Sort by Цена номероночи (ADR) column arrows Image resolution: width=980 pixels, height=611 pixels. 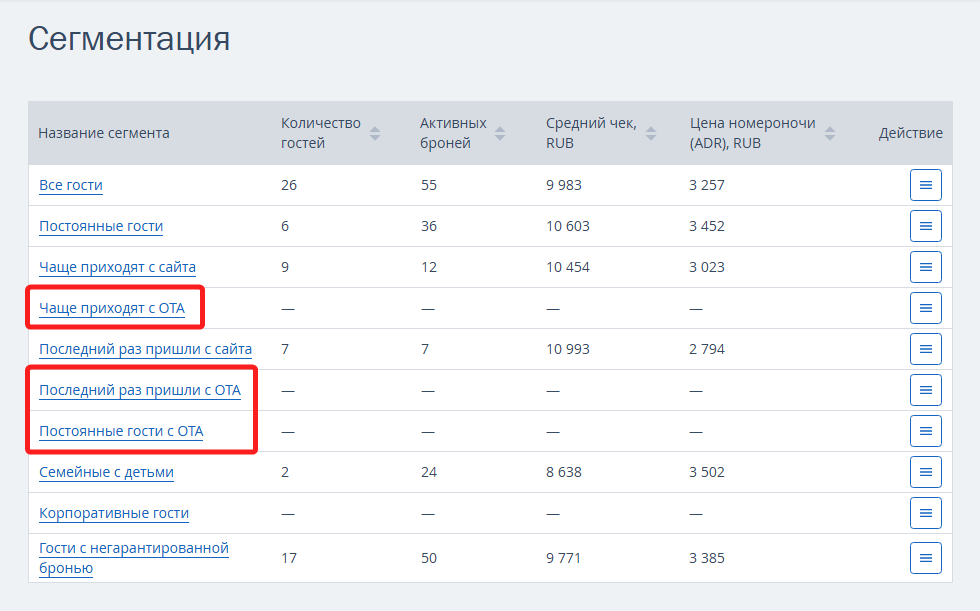(x=830, y=133)
